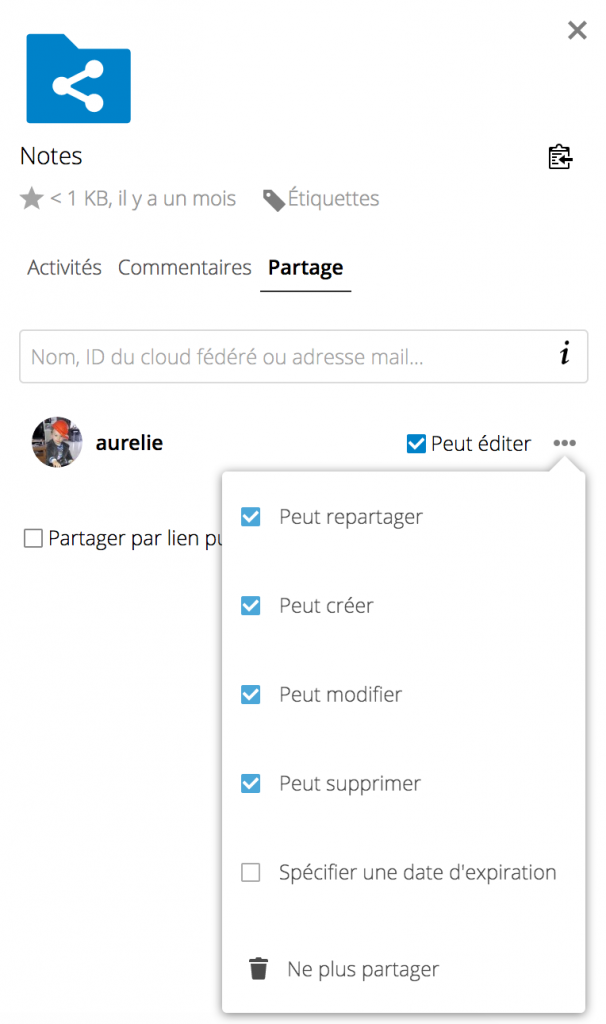Copy the internal link with the clipboard icon

coord(560,157)
